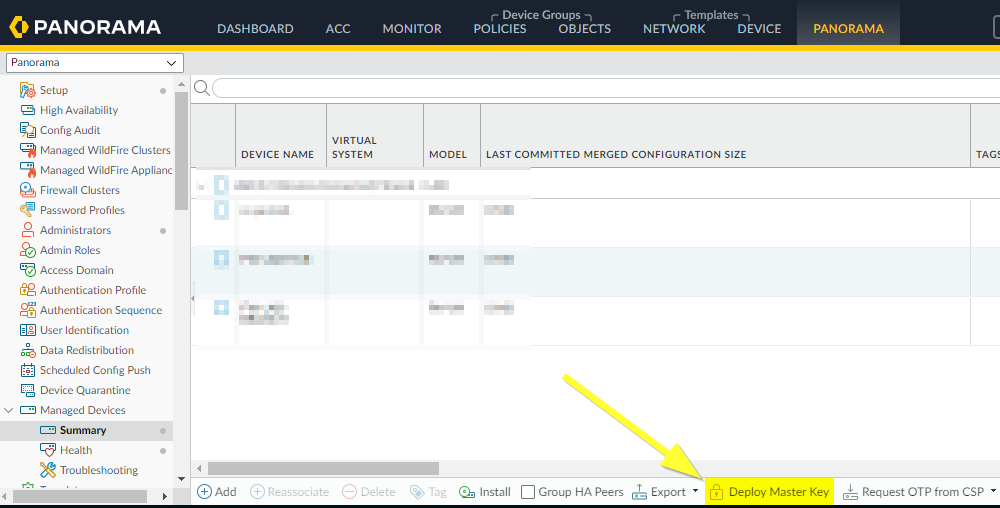This screenshot has width=1000, height=508.
Task: Open the Export dropdown arrow
Action: pos(695,491)
